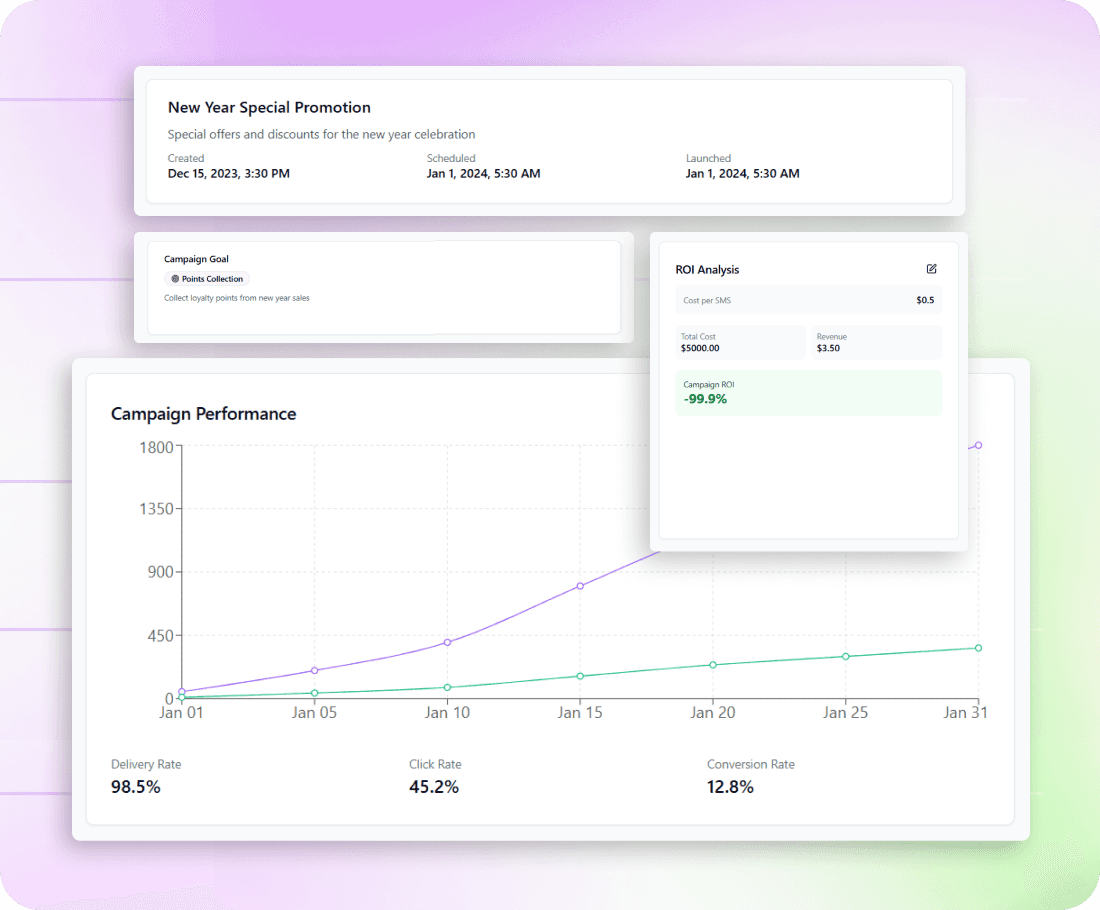
Task: Click the Conversion Rate 12.8% value
Action: click(730, 787)
